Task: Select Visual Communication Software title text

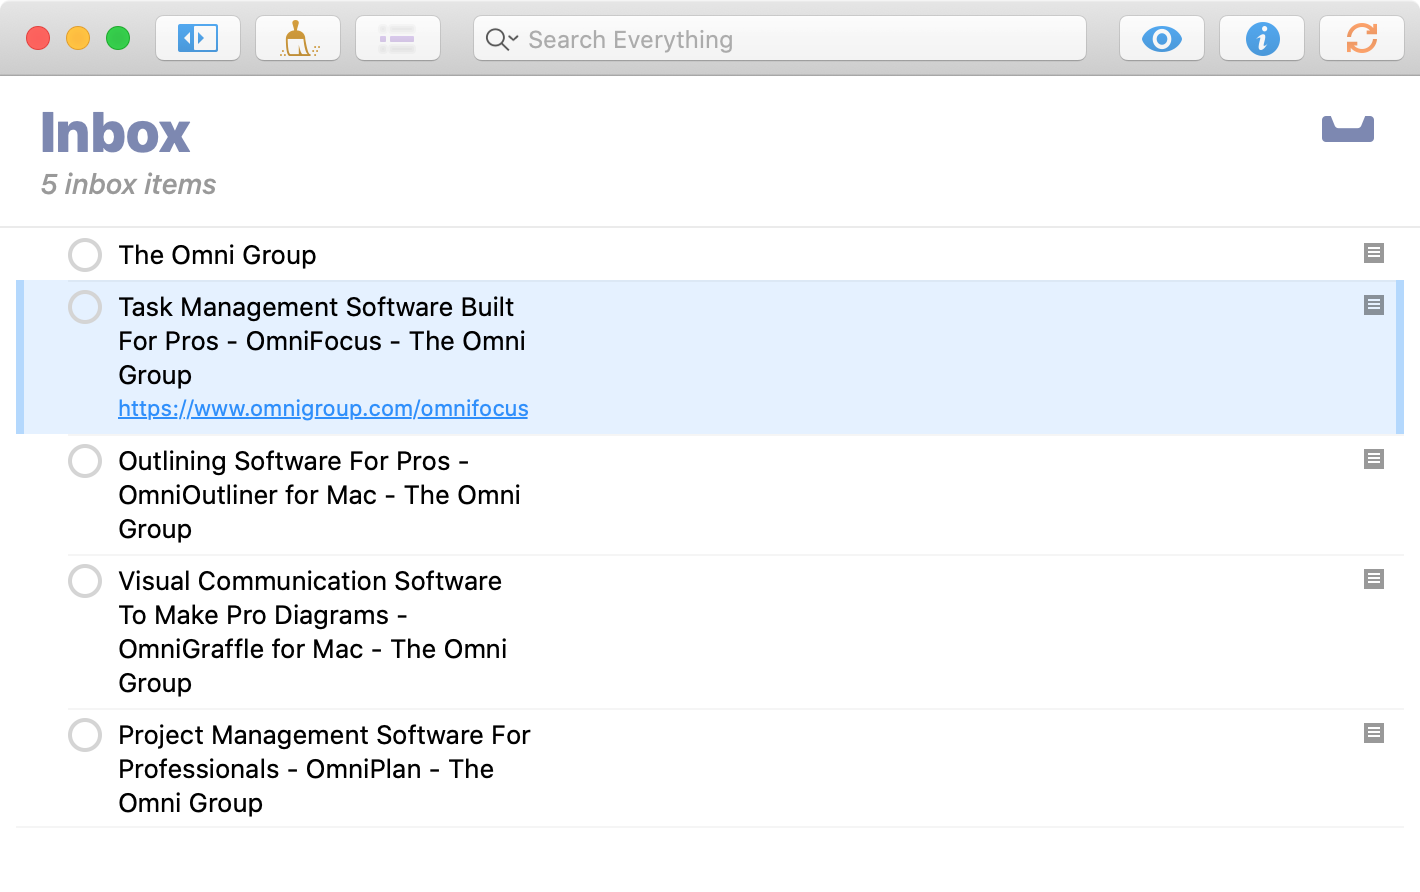Action: [x=313, y=632]
